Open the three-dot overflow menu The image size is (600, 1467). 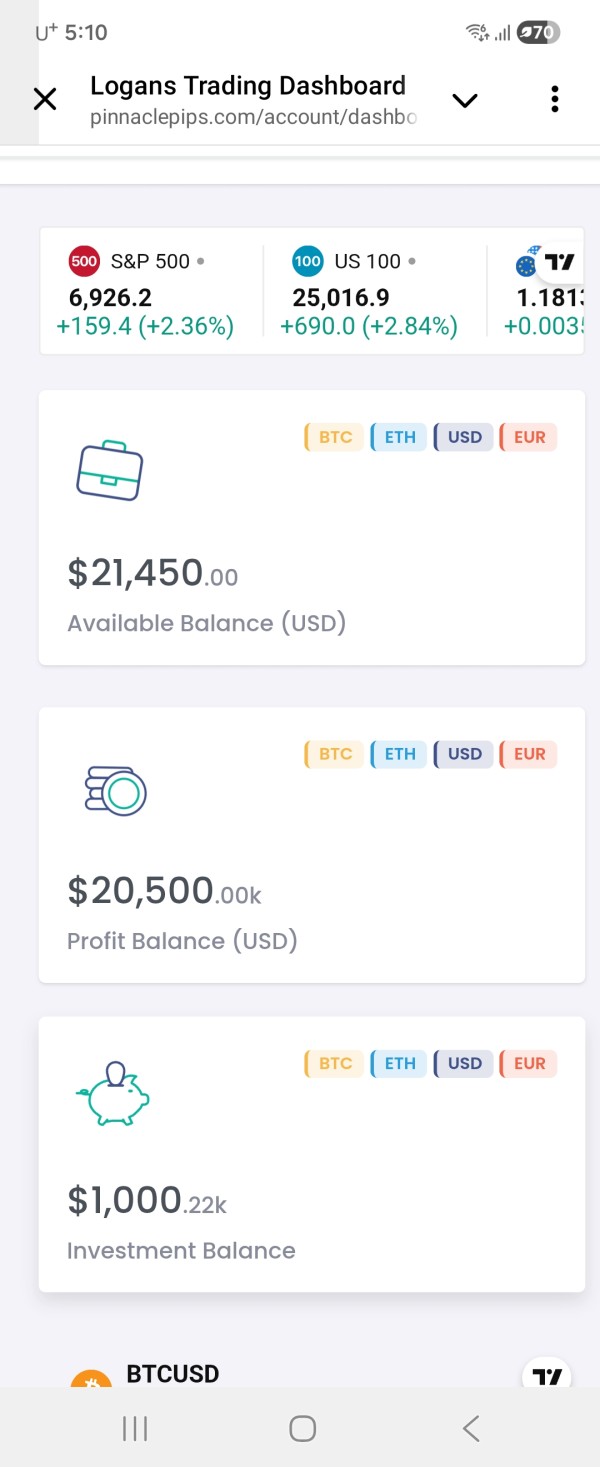[555, 99]
